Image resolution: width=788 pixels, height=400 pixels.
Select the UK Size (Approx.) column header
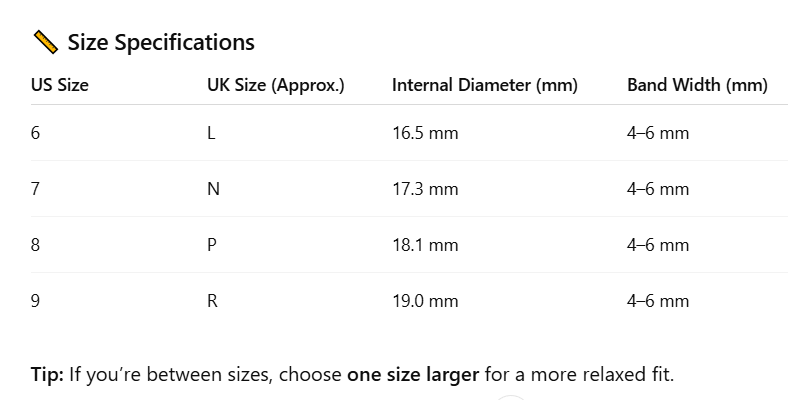coord(275,85)
